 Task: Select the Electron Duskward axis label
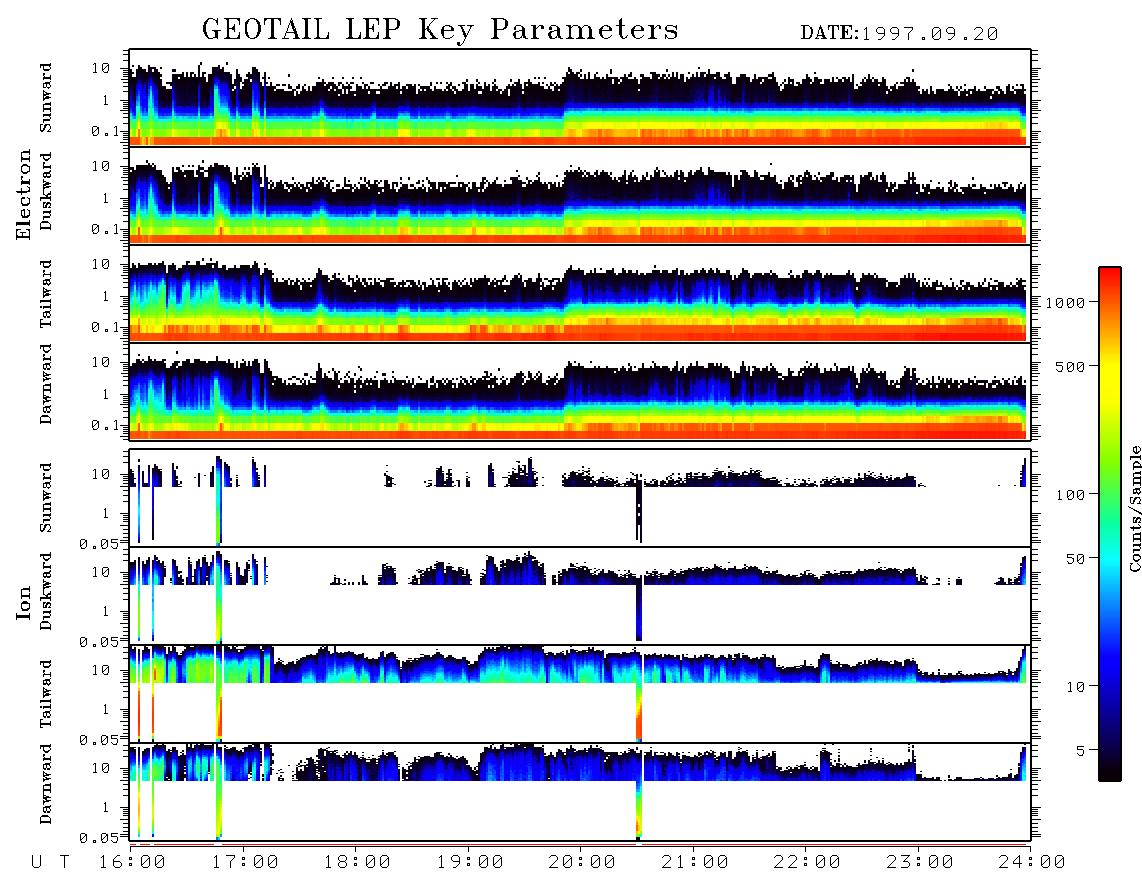point(46,192)
